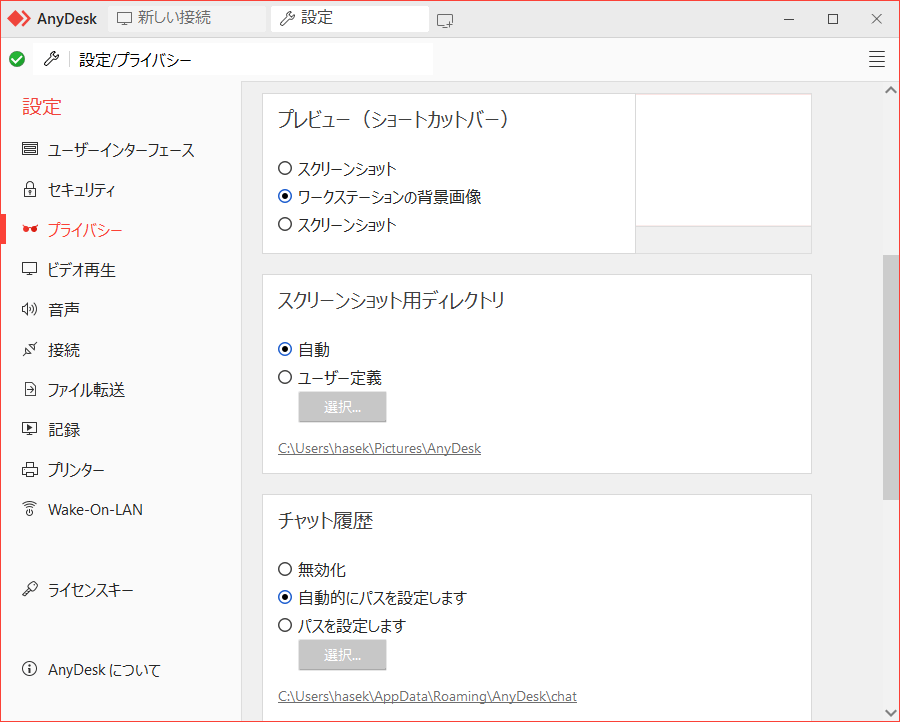The image size is (900, 722).
Task: Click the 接続 plug icon
Action: pyautogui.click(x=30, y=349)
